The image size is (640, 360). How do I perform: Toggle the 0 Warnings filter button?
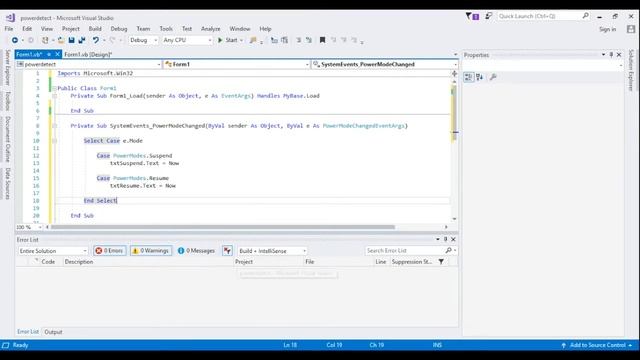pos(151,251)
